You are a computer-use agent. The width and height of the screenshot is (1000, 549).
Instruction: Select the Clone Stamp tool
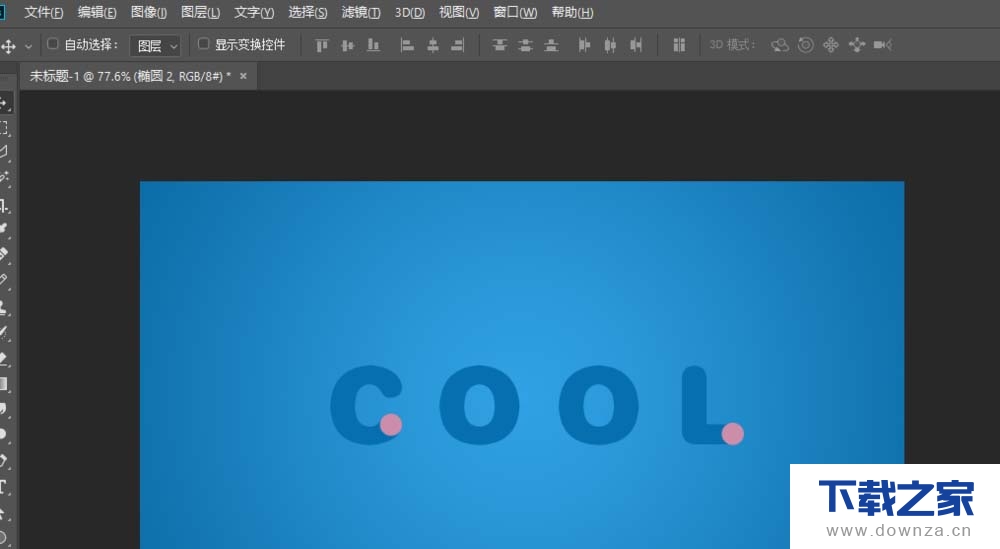pos(4,307)
